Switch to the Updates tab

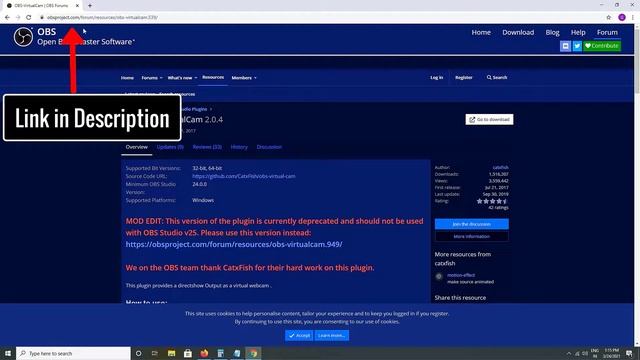click(x=170, y=147)
